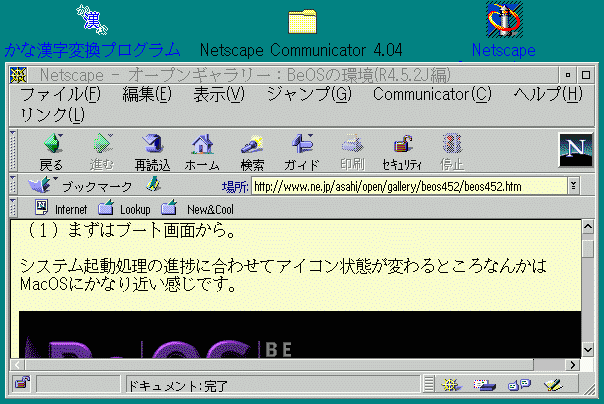Screen dimensions: 604x404
Task: Open 表示(V) menu
Action: (219, 94)
